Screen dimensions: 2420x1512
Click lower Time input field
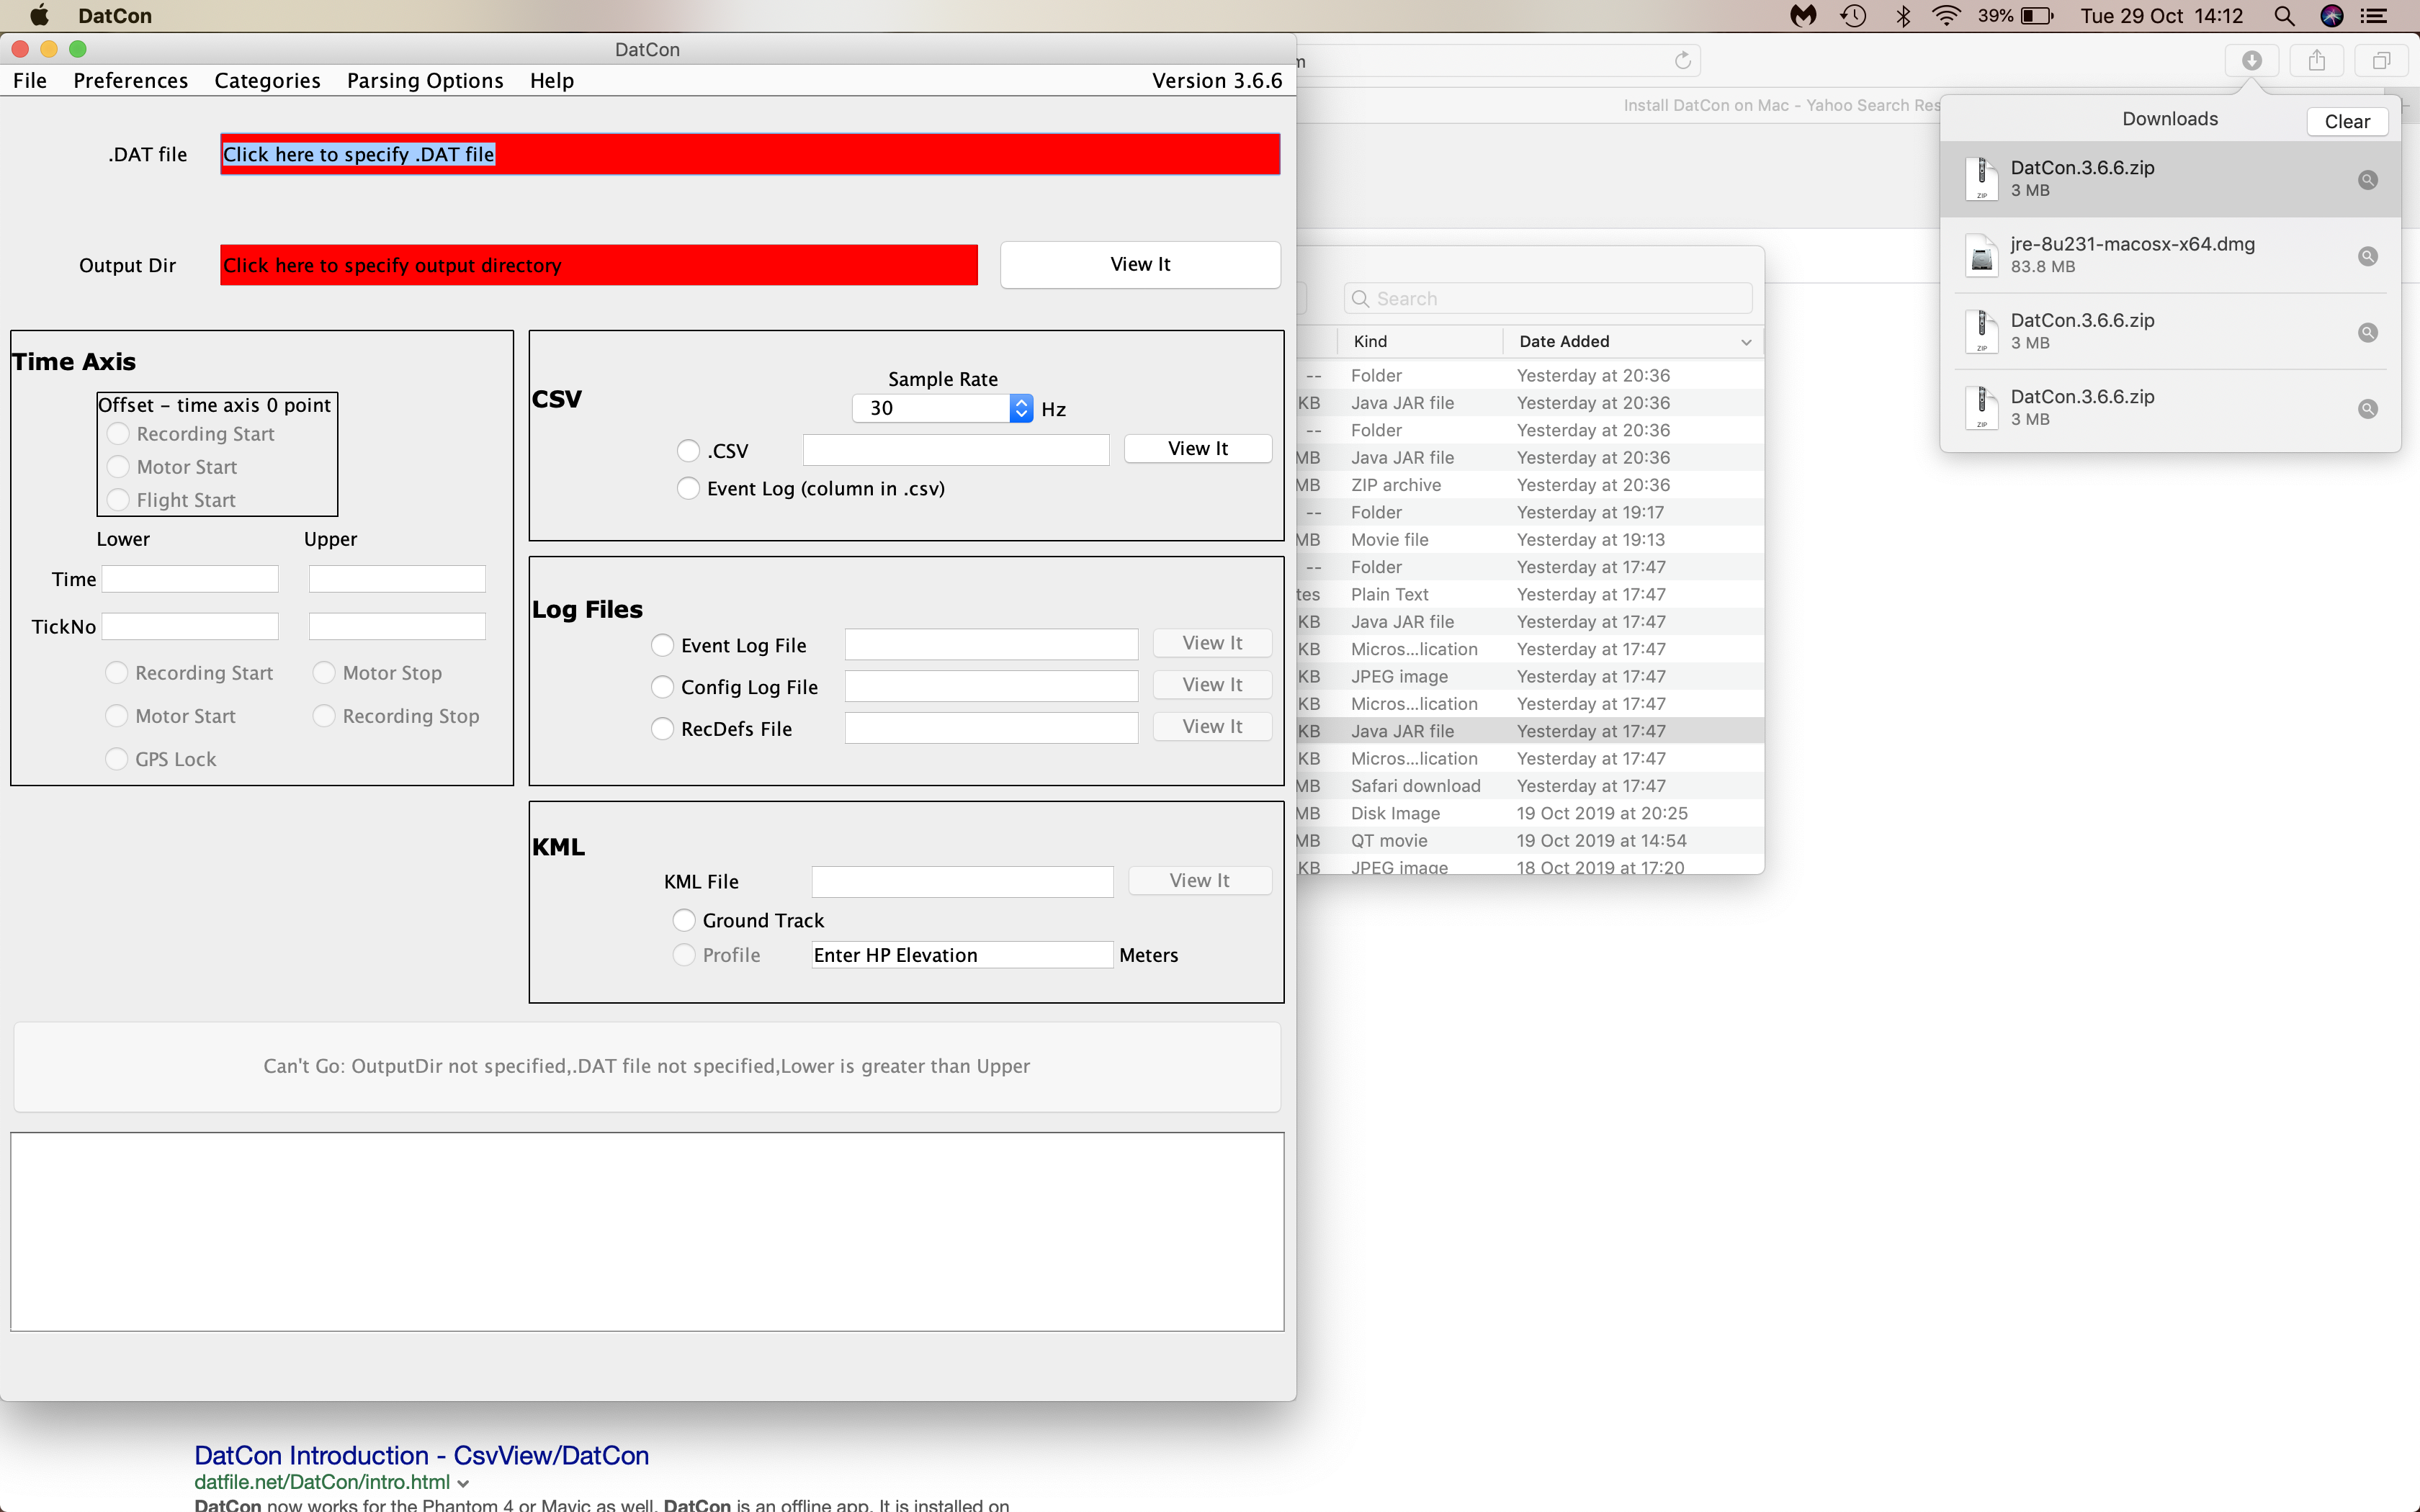coord(190,579)
